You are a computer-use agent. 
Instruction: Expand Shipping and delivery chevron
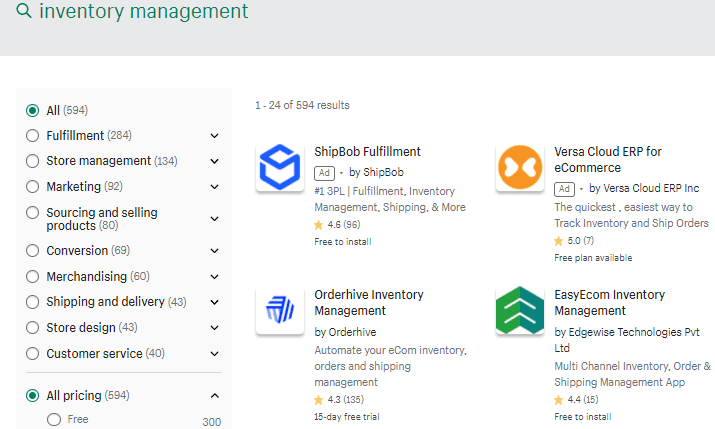tap(214, 302)
